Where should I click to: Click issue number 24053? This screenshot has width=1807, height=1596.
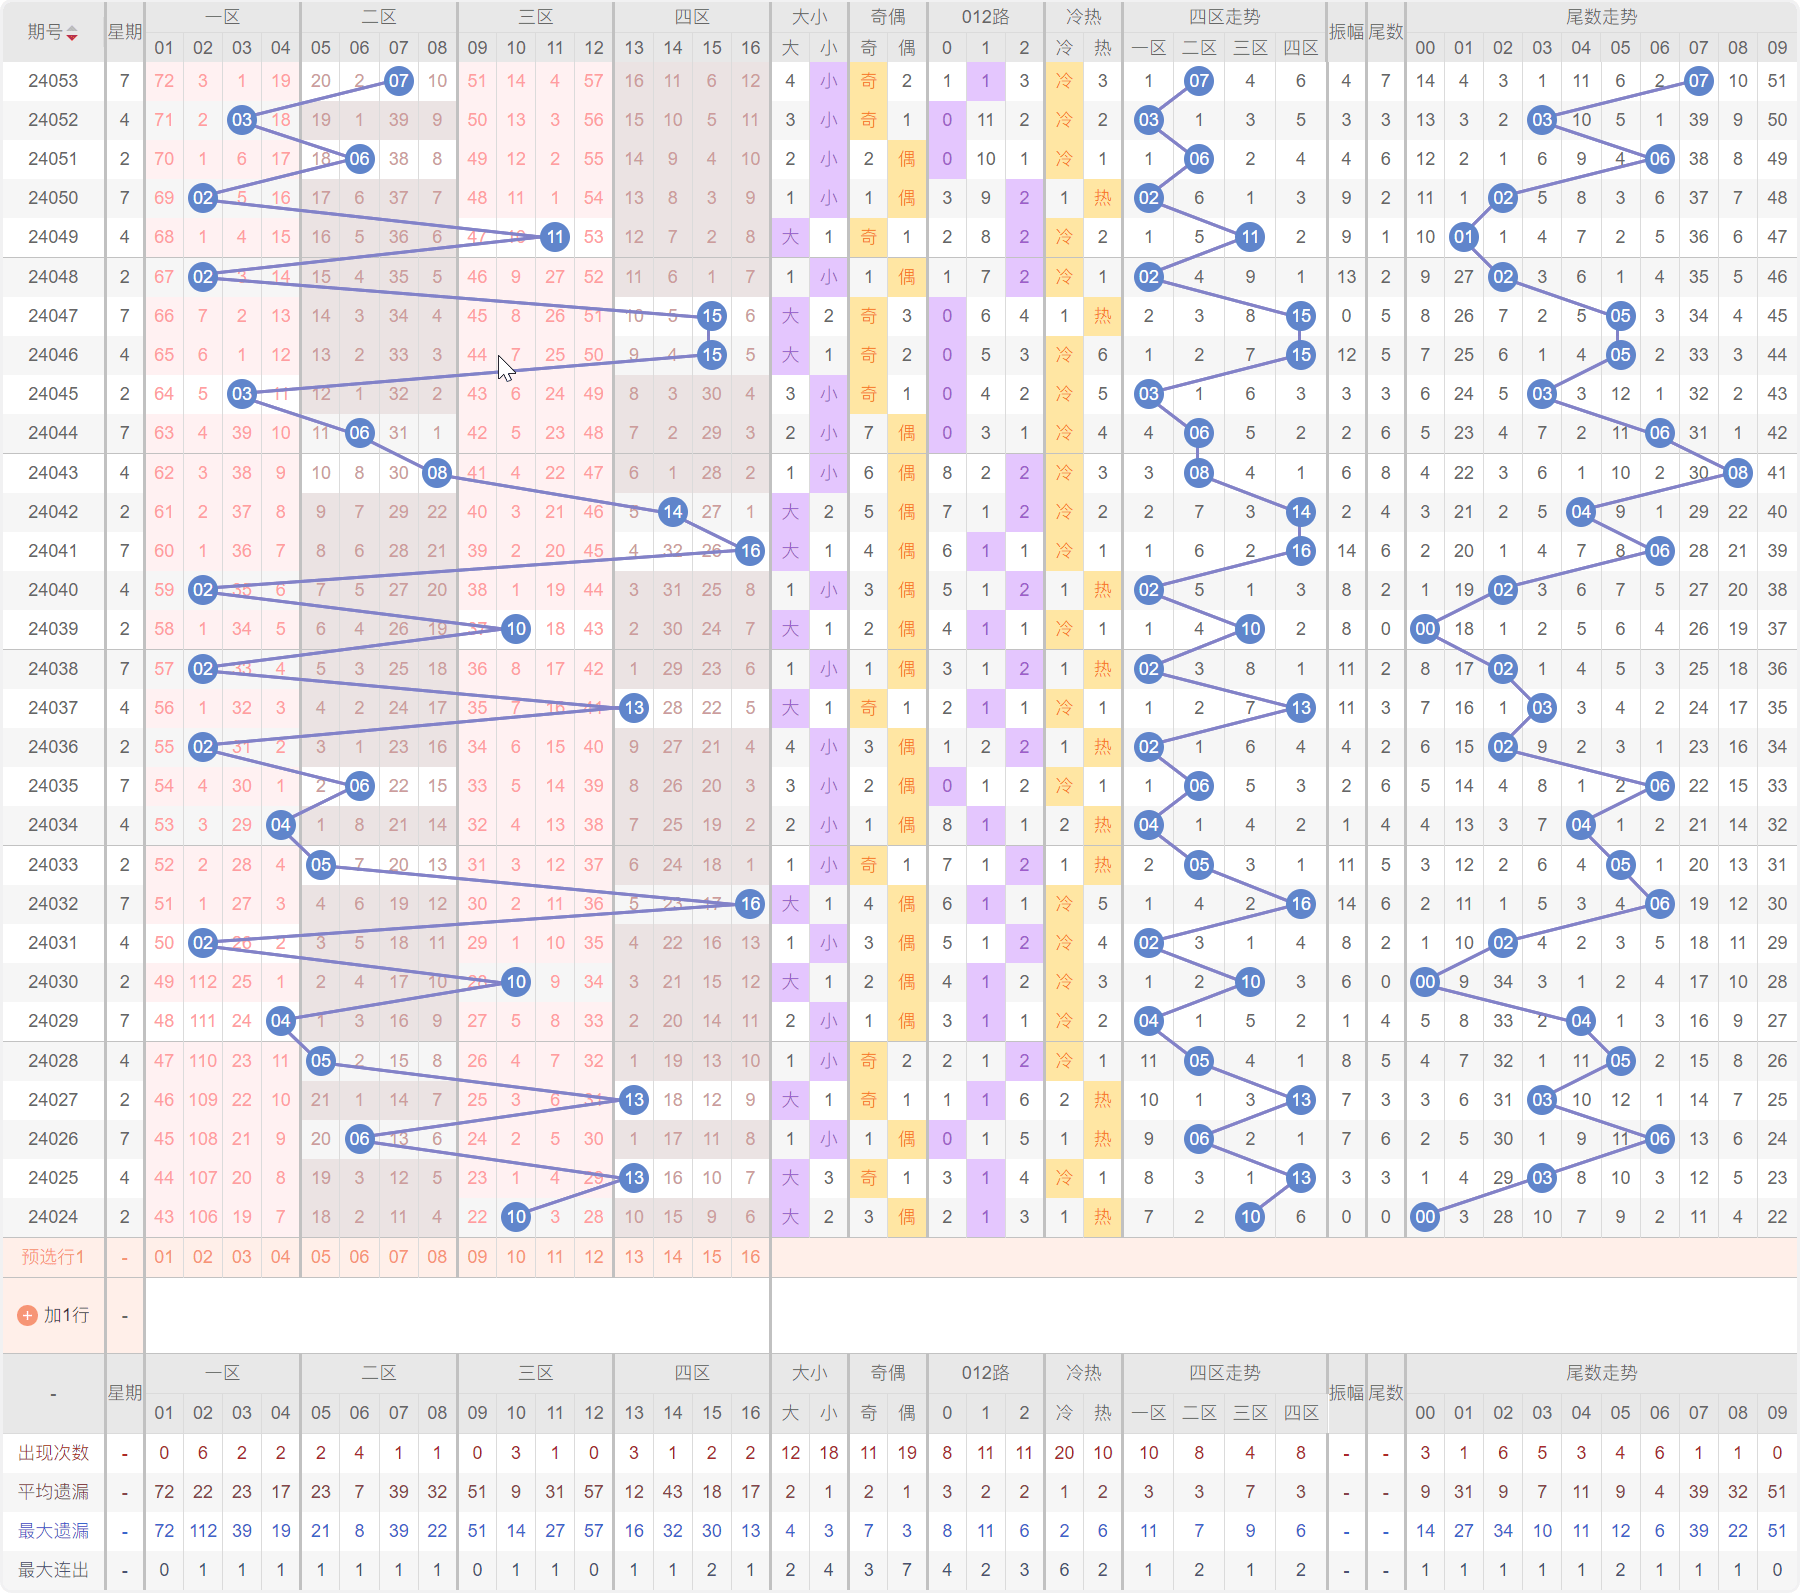pyautogui.click(x=53, y=81)
